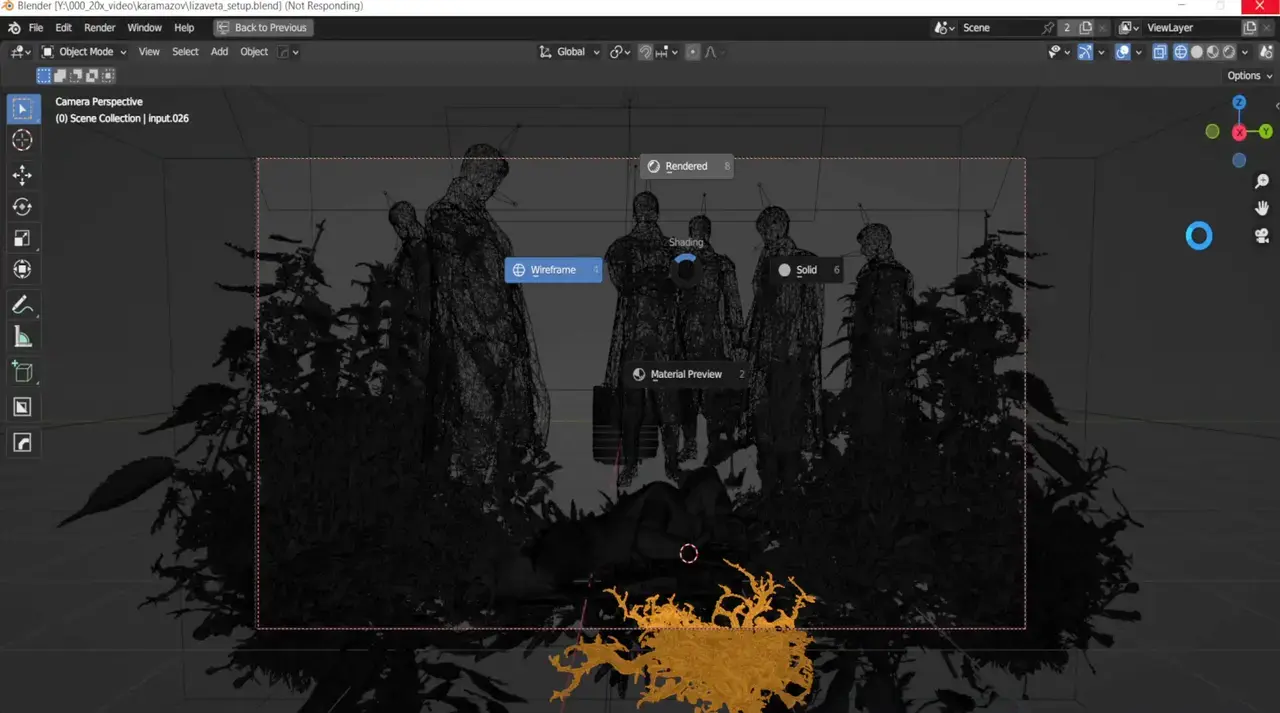Screen dimensions: 1280x713
Task: Toggle proportional editing
Action: point(691,51)
